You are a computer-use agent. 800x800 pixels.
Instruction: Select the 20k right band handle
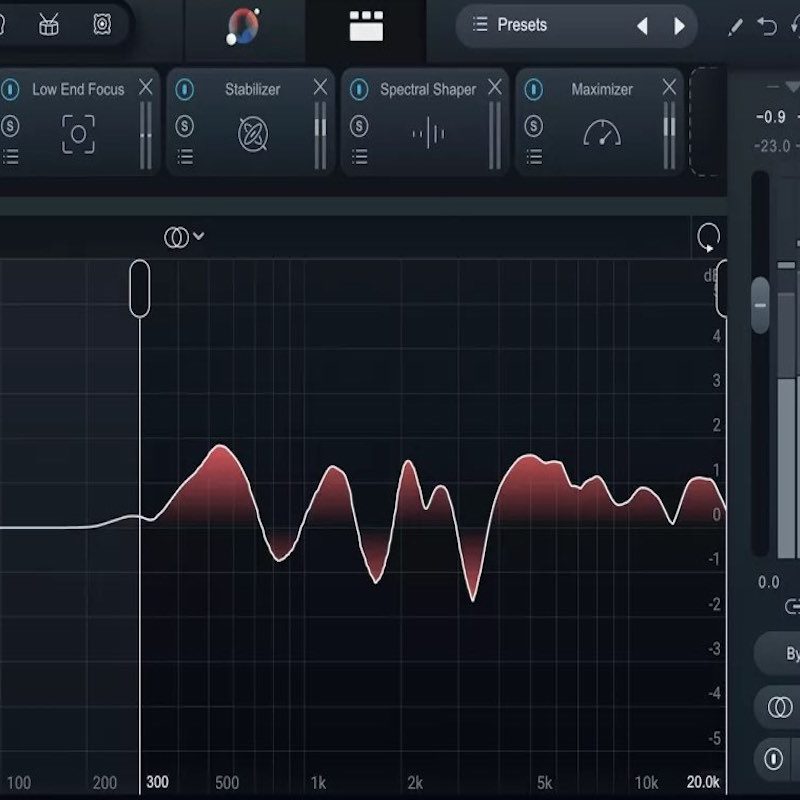[721, 289]
